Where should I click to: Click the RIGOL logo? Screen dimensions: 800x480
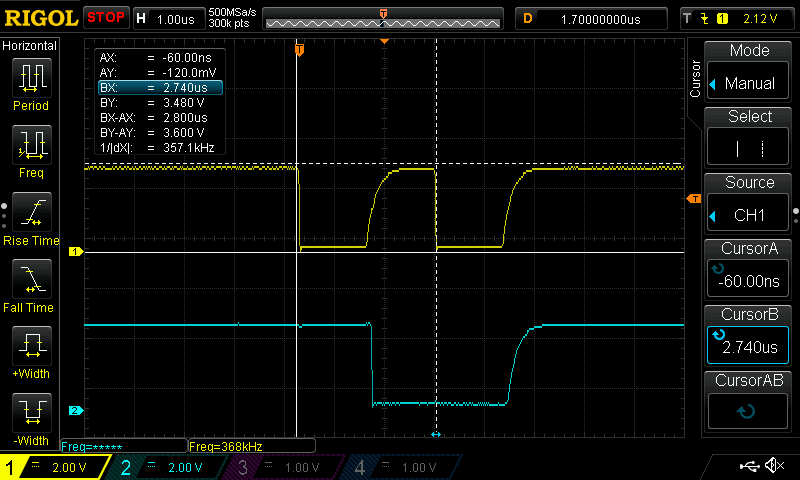pos(41,18)
